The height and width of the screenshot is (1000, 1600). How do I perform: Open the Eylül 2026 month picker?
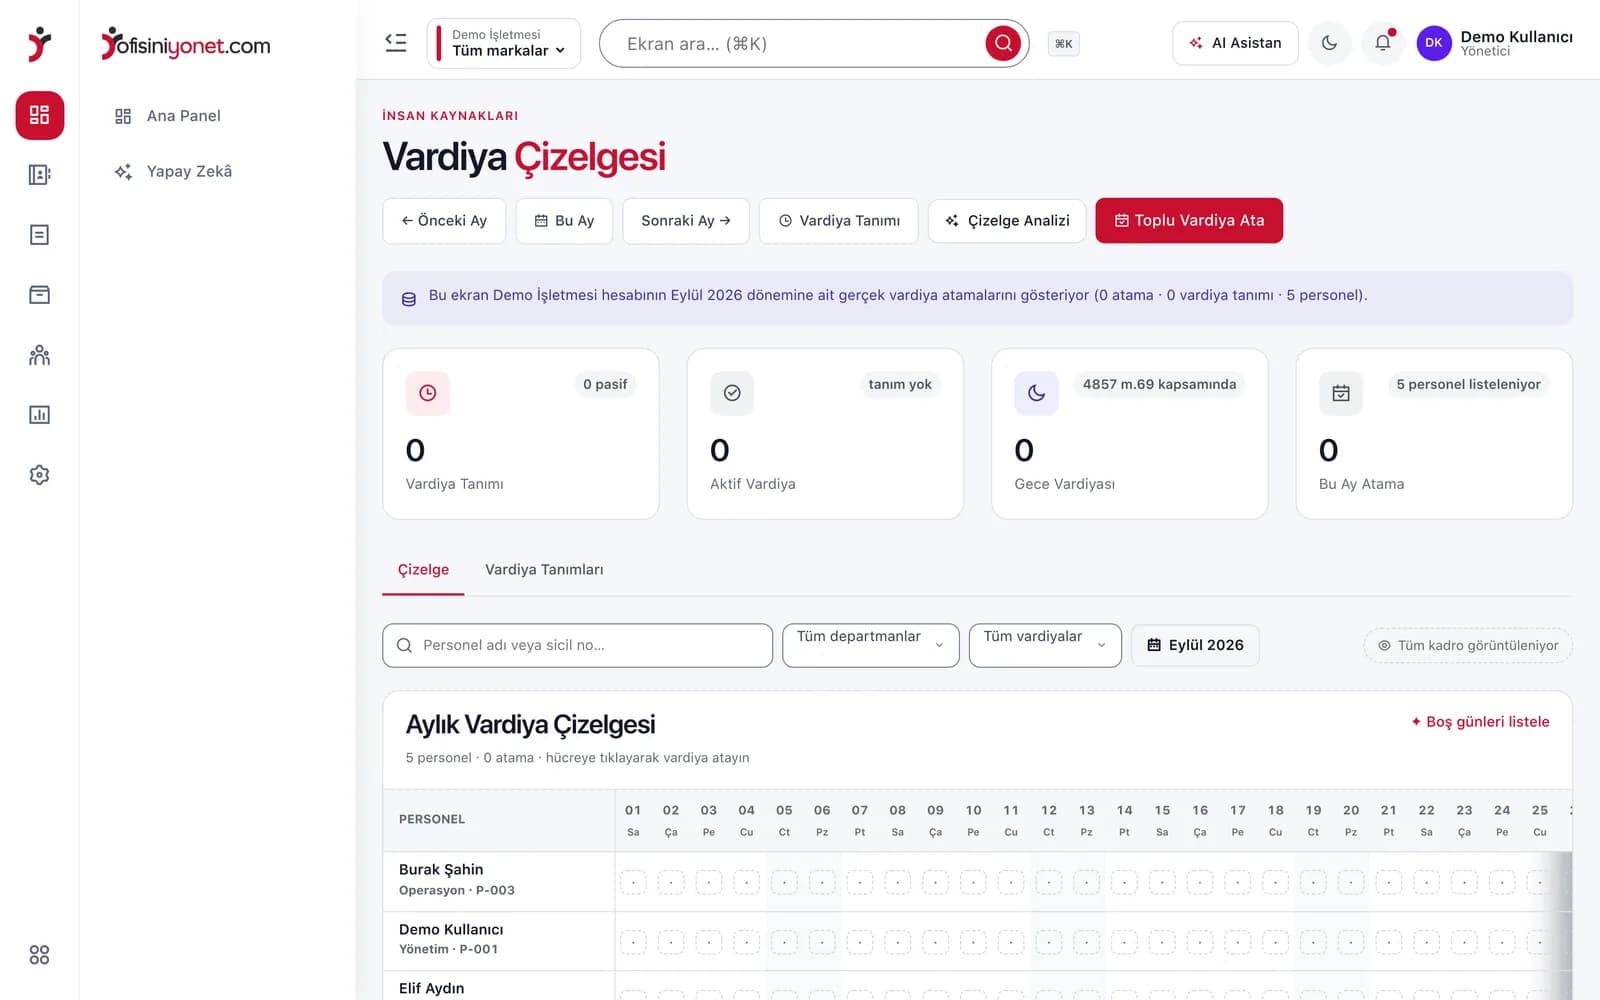click(1195, 645)
